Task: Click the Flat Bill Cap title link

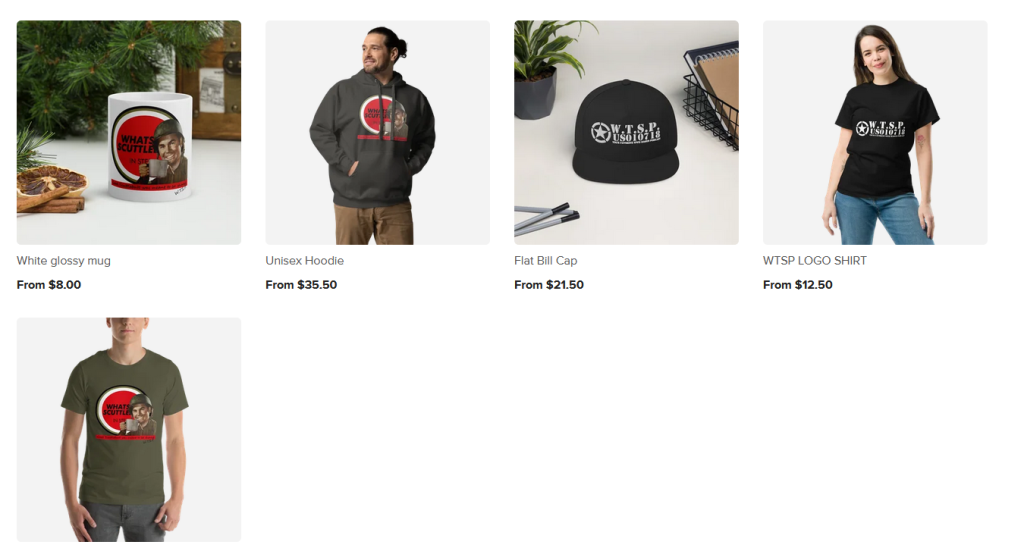Action: coord(545,261)
